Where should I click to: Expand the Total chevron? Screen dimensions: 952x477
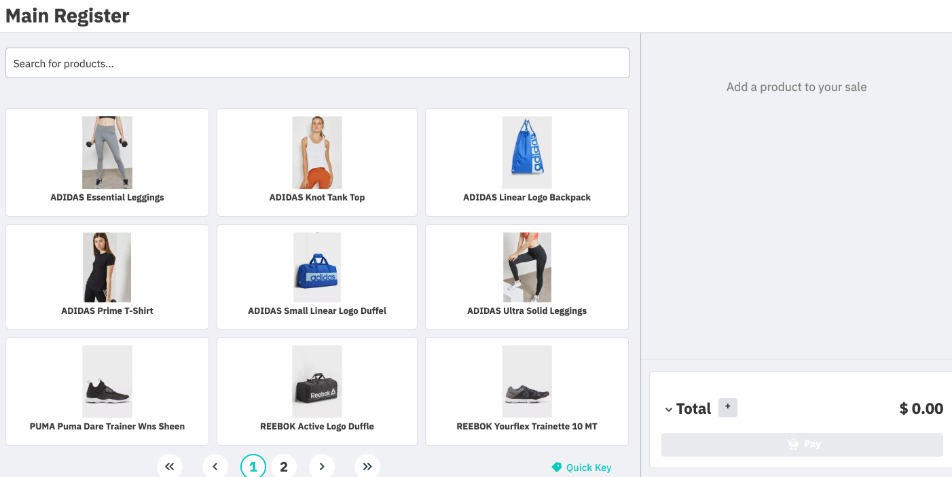click(668, 409)
